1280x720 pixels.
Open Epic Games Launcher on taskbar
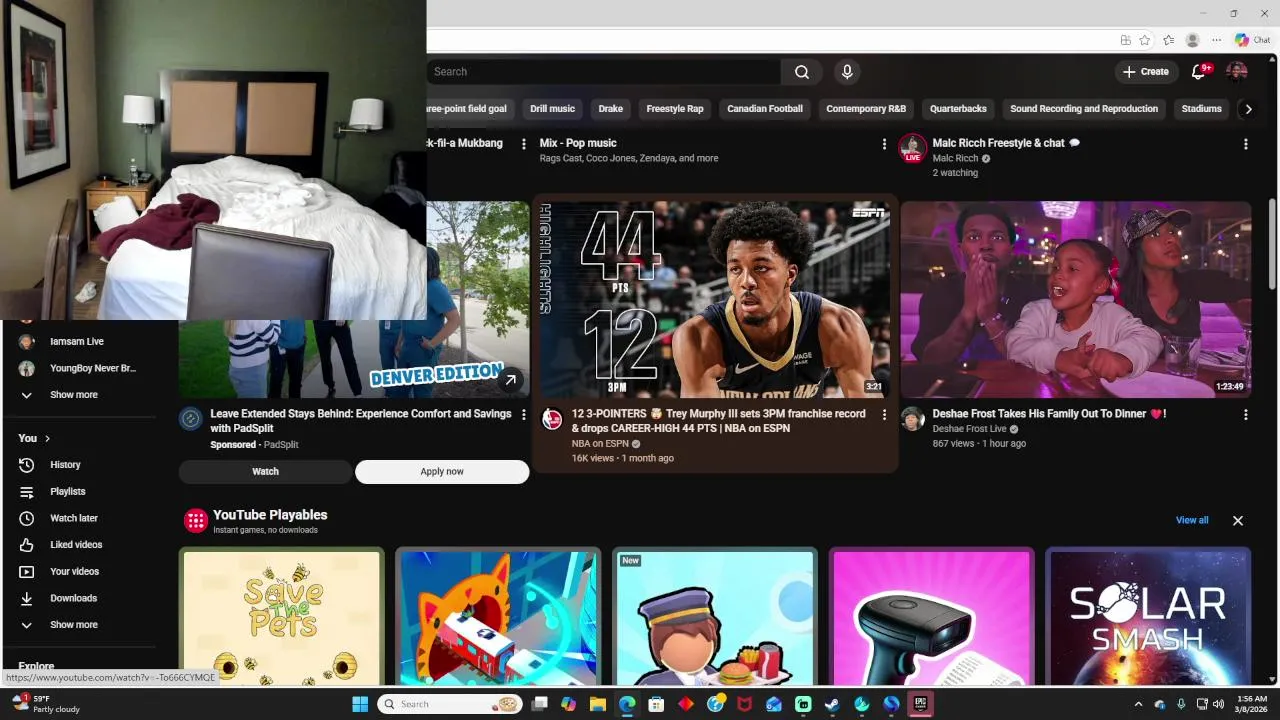coord(920,704)
